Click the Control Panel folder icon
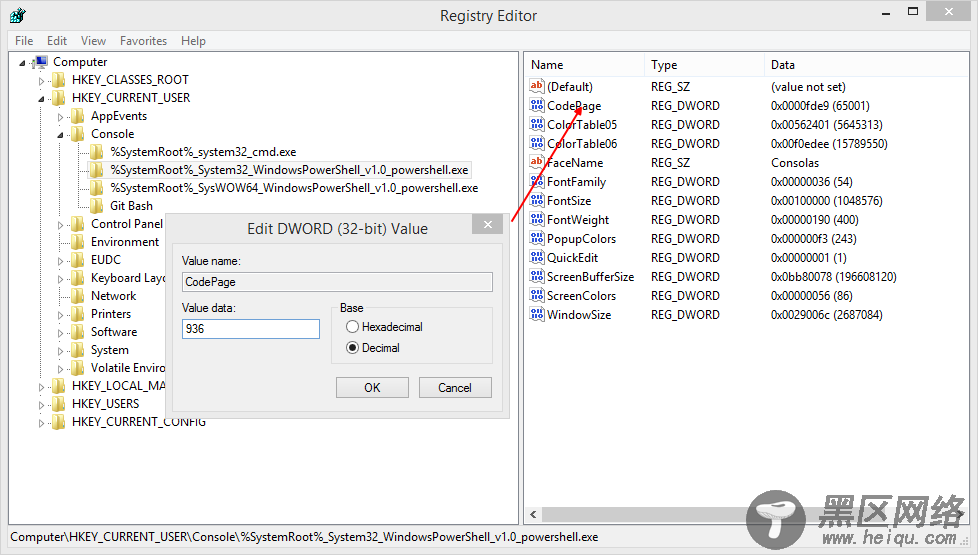 coord(78,224)
